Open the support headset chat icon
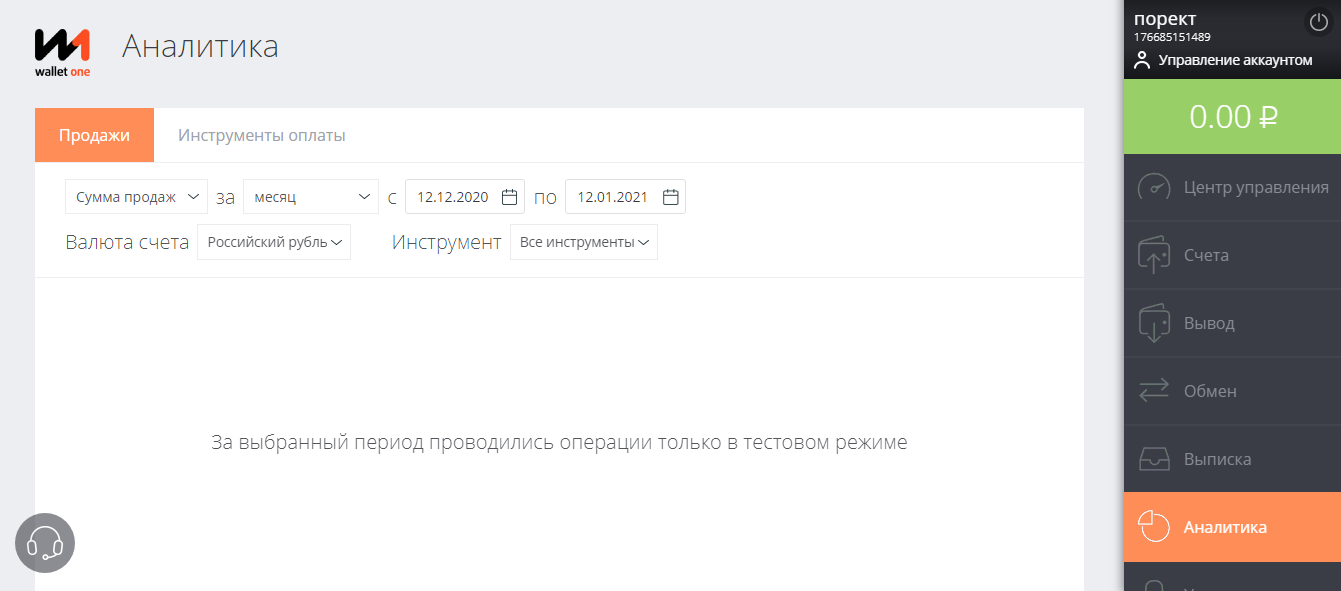 click(45, 543)
